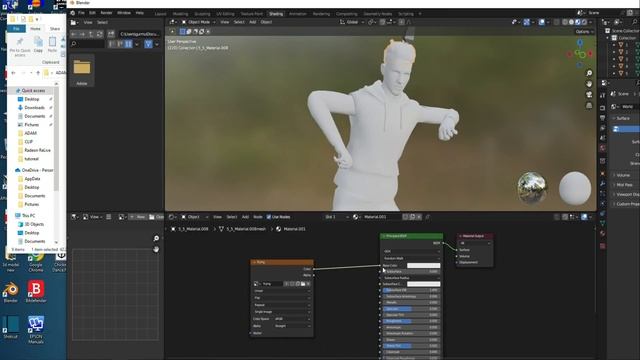Toggle the camera view icon in viewport
The height and width of the screenshot is (360, 640).
point(589,94)
